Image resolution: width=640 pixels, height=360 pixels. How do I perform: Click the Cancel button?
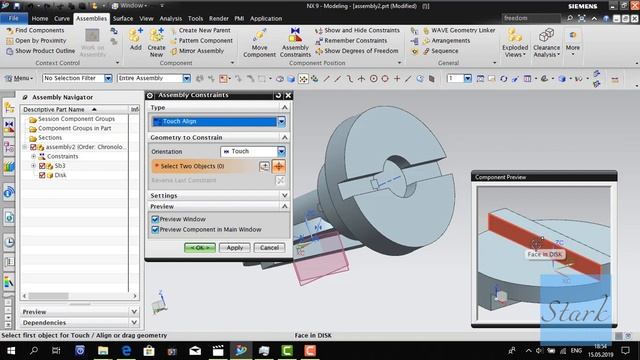[269, 248]
